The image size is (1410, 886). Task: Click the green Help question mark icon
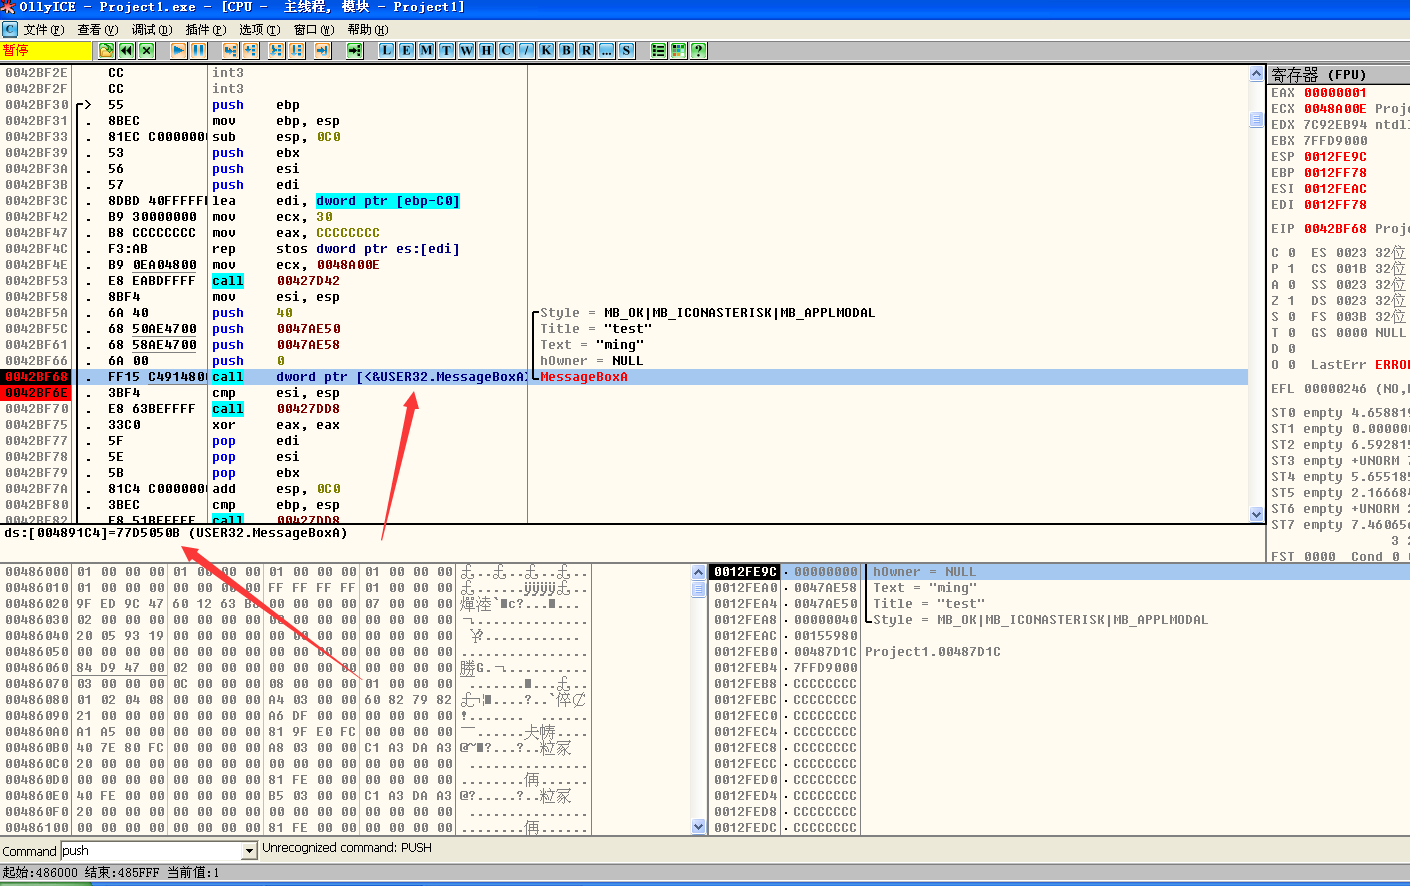pos(699,50)
